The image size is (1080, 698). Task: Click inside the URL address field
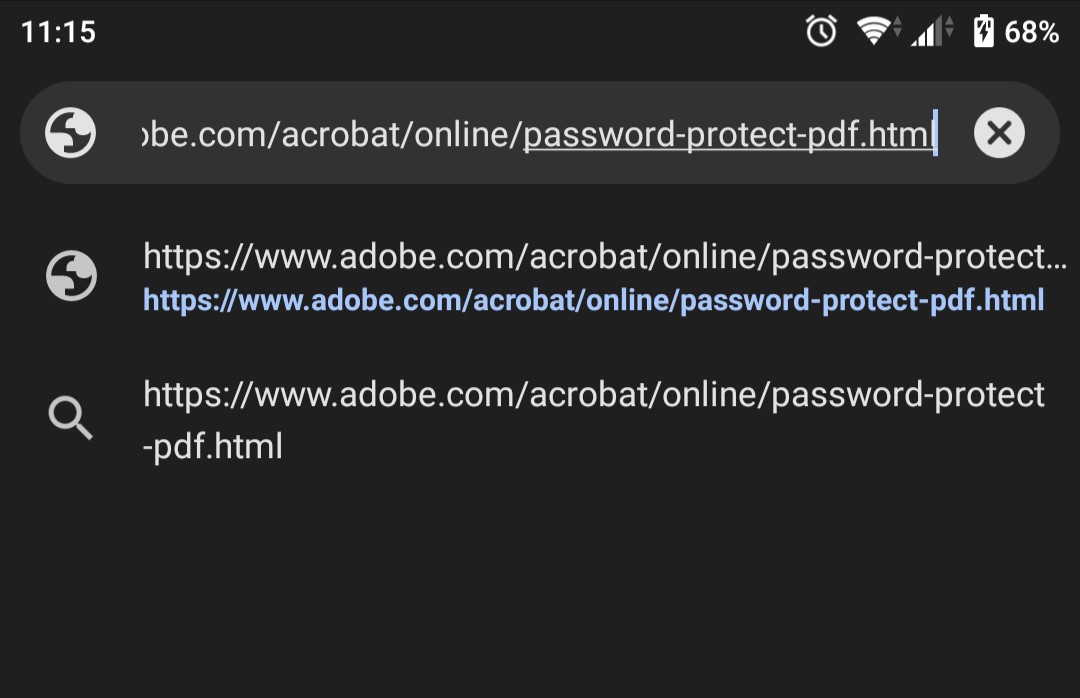point(539,133)
